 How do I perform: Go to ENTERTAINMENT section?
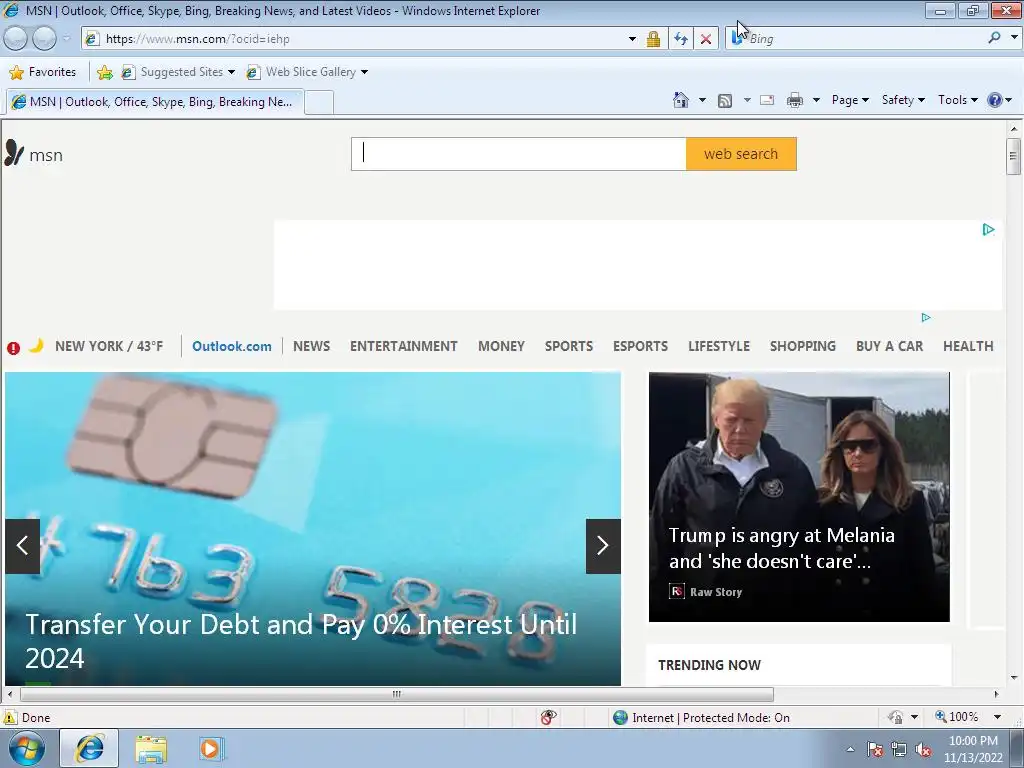pyautogui.click(x=404, y=346)
